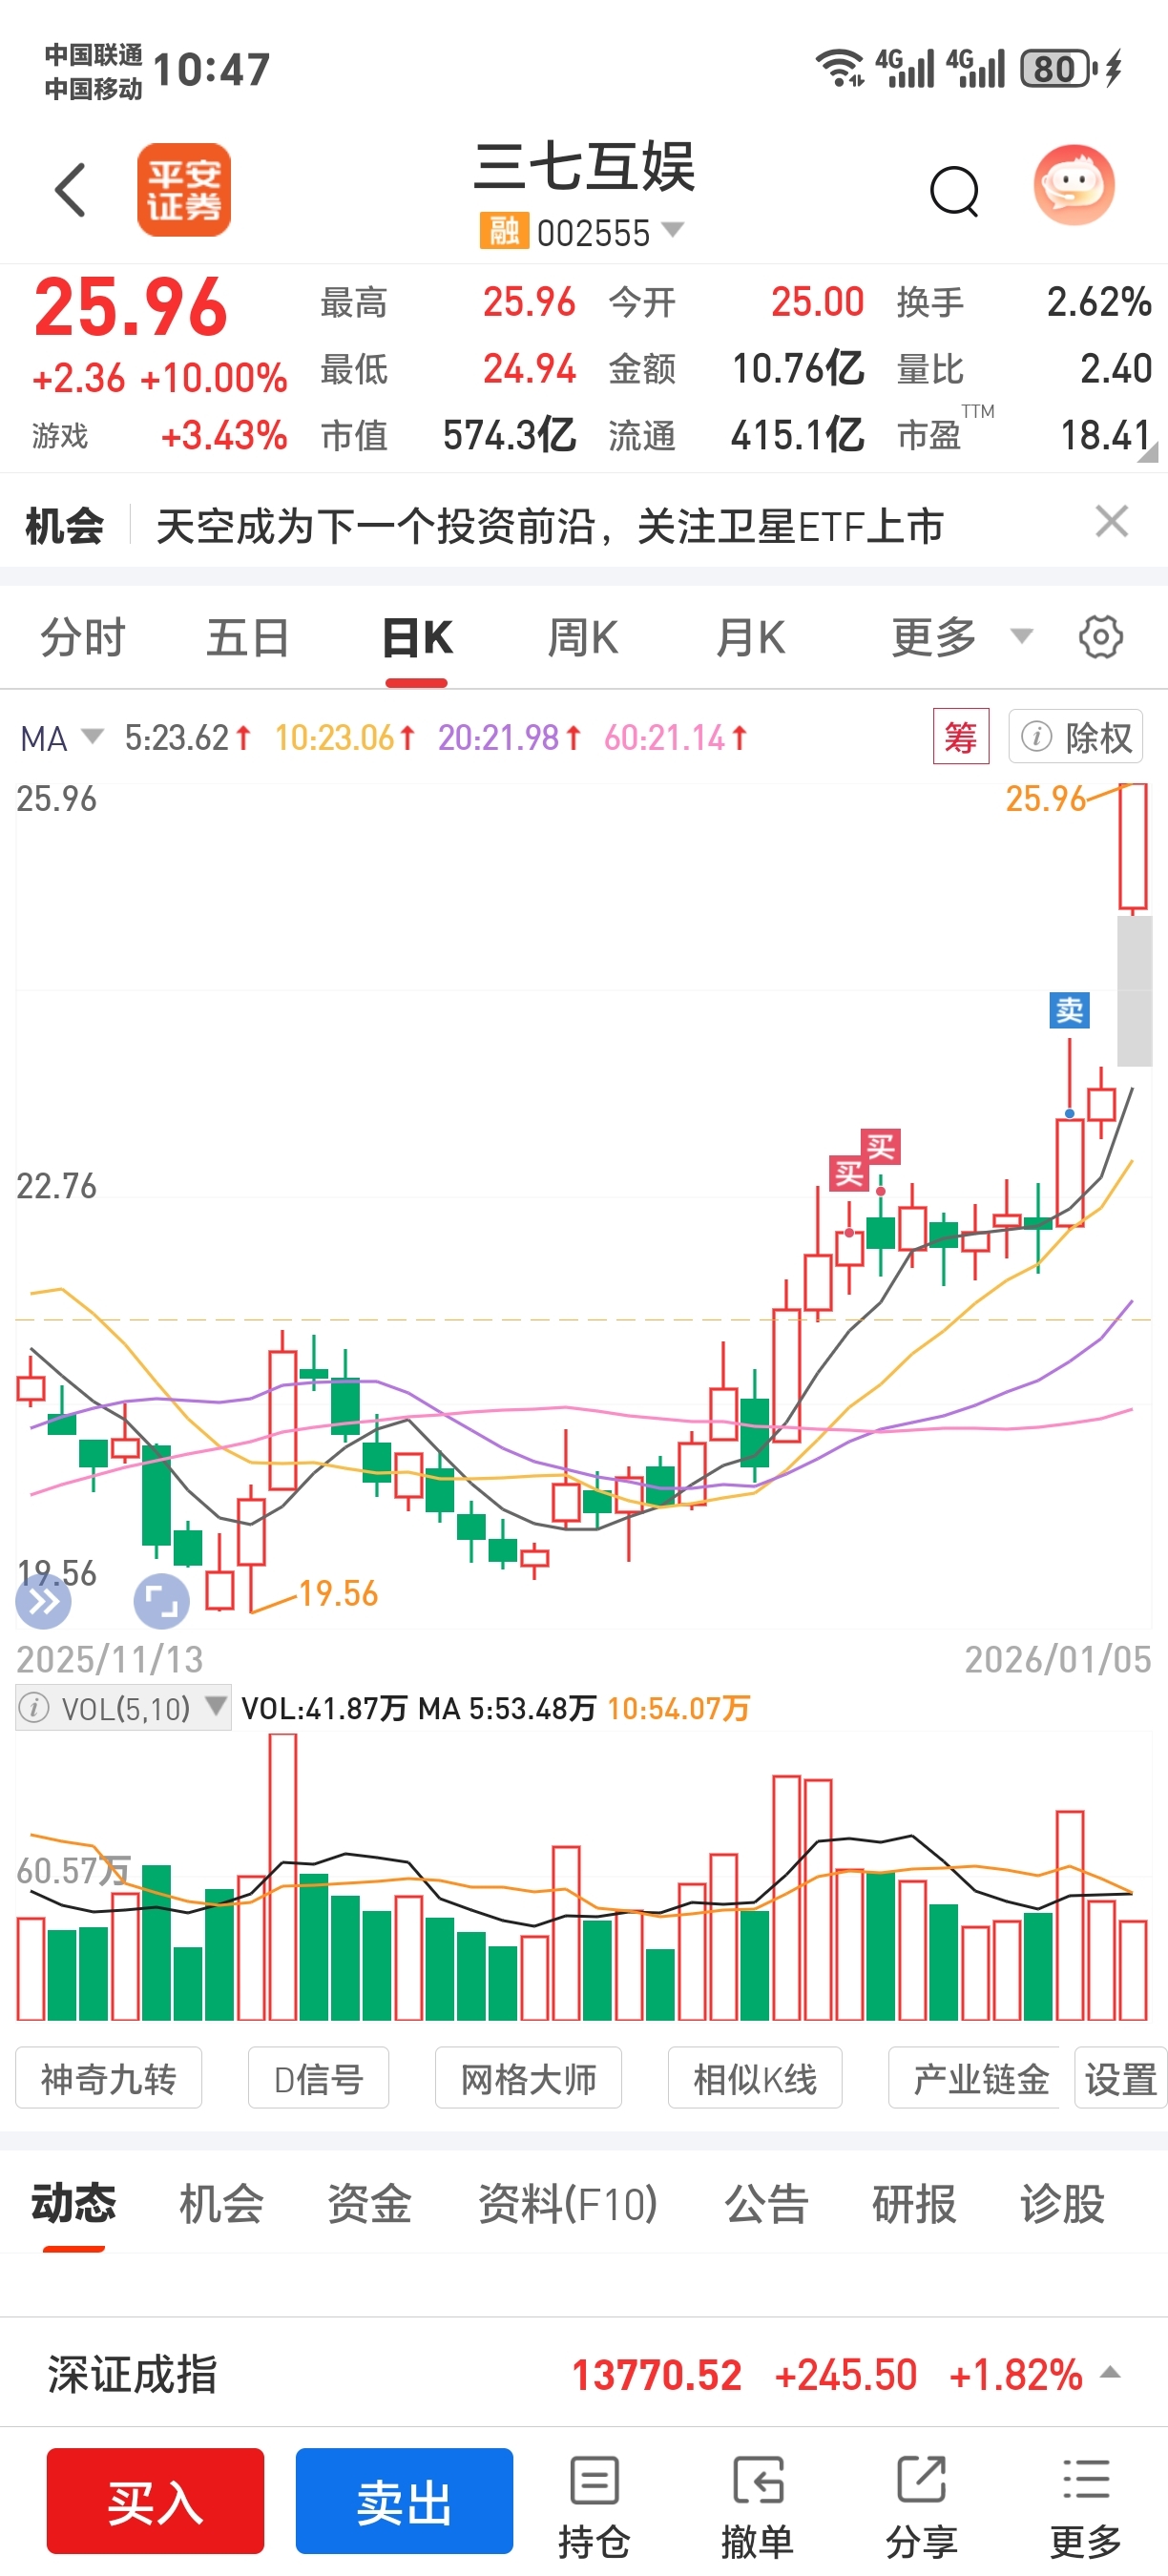1168x2576 pixels.
Task: Close the 机会 news banner
Action: tap(1112, 522)
